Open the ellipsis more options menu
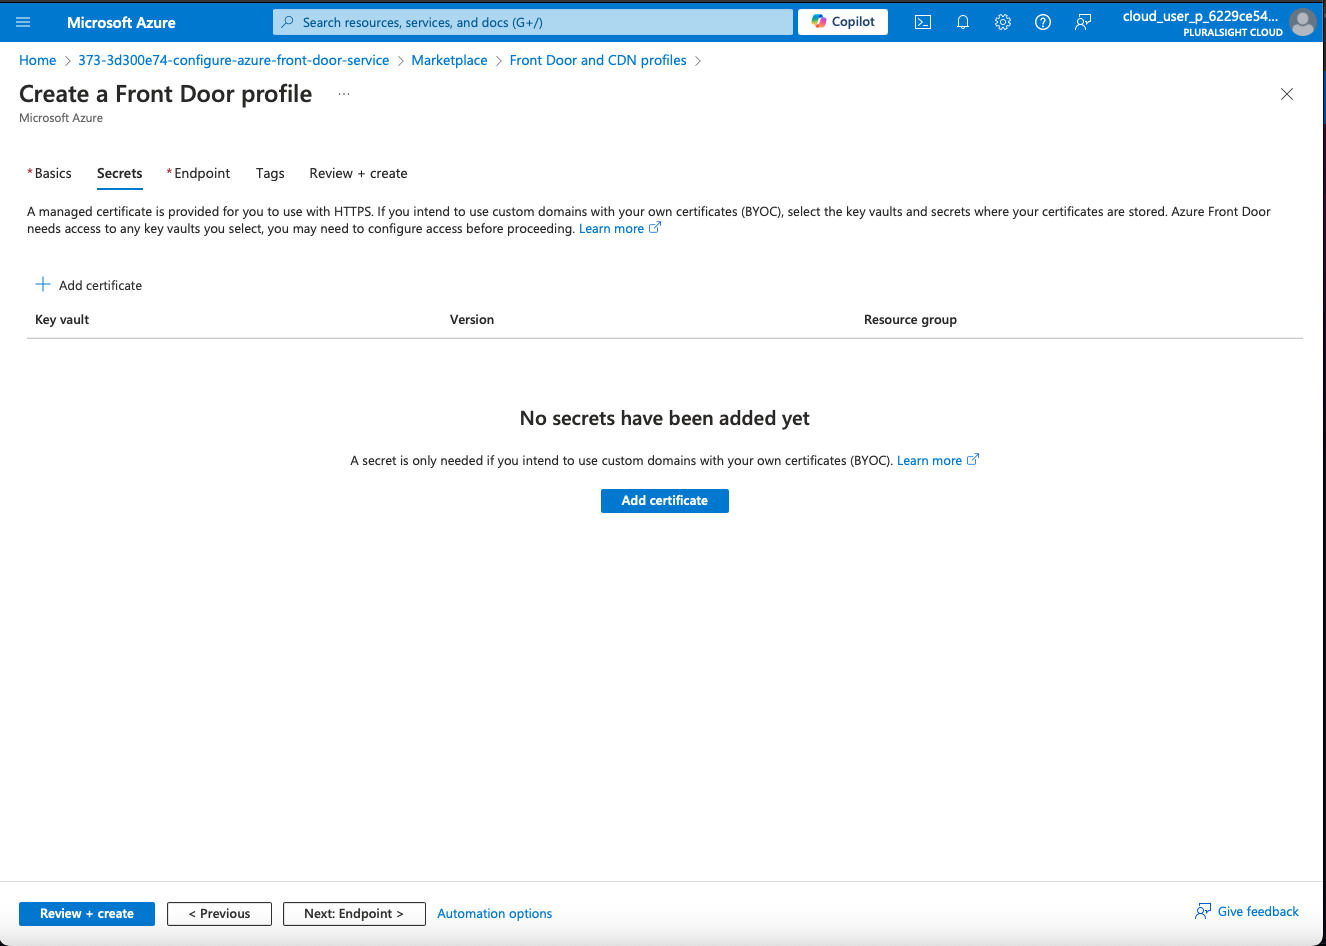Viewport: 1326px width, 946px height. point(344,94)
